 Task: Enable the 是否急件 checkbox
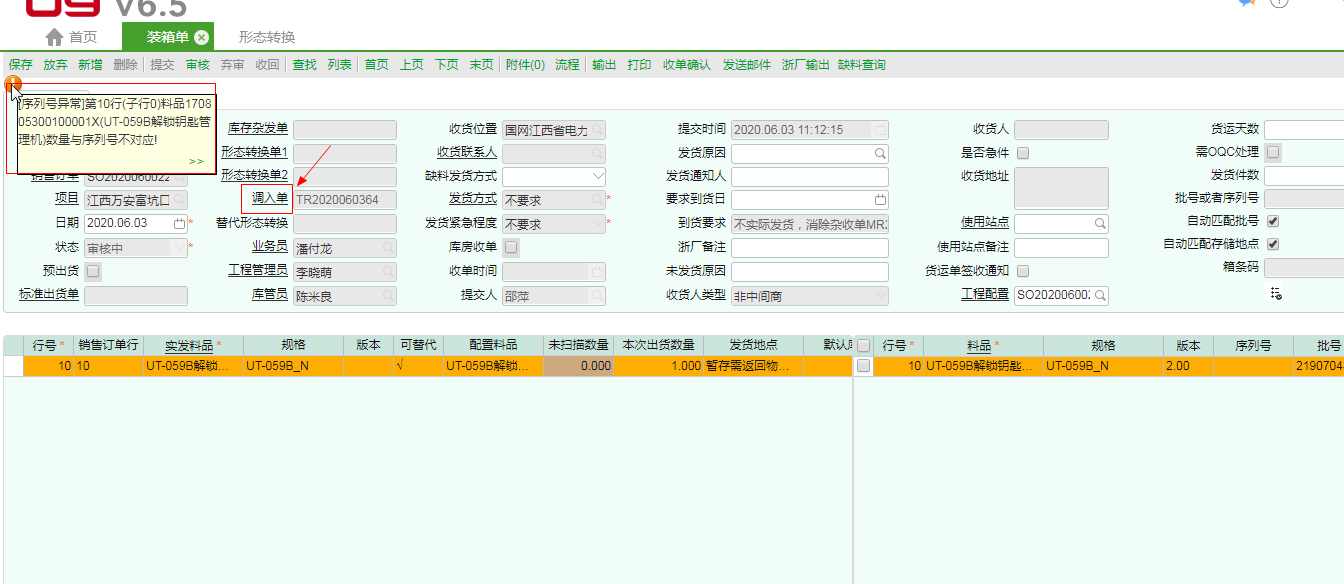(x=1022, y=154)
